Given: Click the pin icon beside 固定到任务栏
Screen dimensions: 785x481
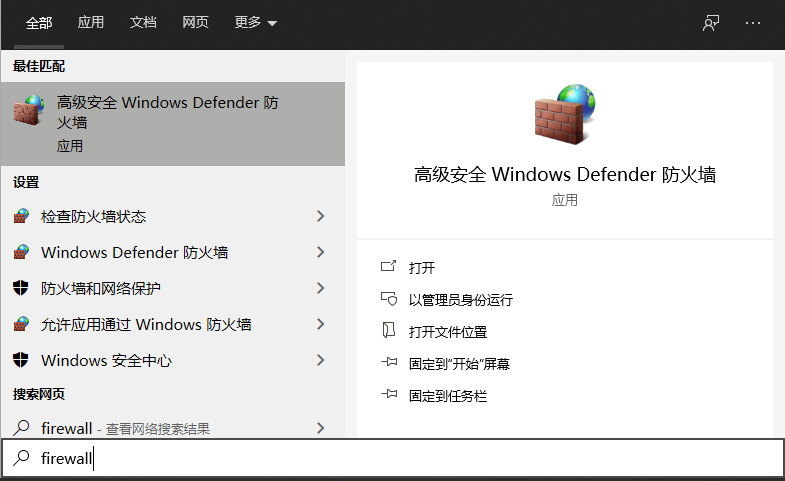Looking at the screenshot, I should [389, 394].
